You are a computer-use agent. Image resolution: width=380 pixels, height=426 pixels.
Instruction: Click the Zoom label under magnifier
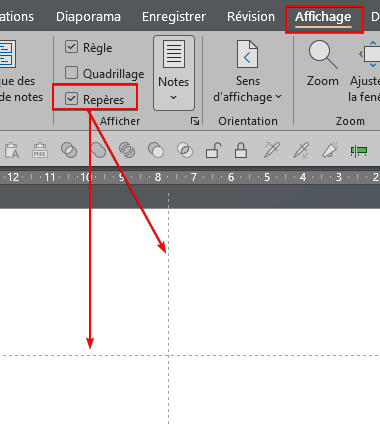pyautogui.click(x=322, y=81)
